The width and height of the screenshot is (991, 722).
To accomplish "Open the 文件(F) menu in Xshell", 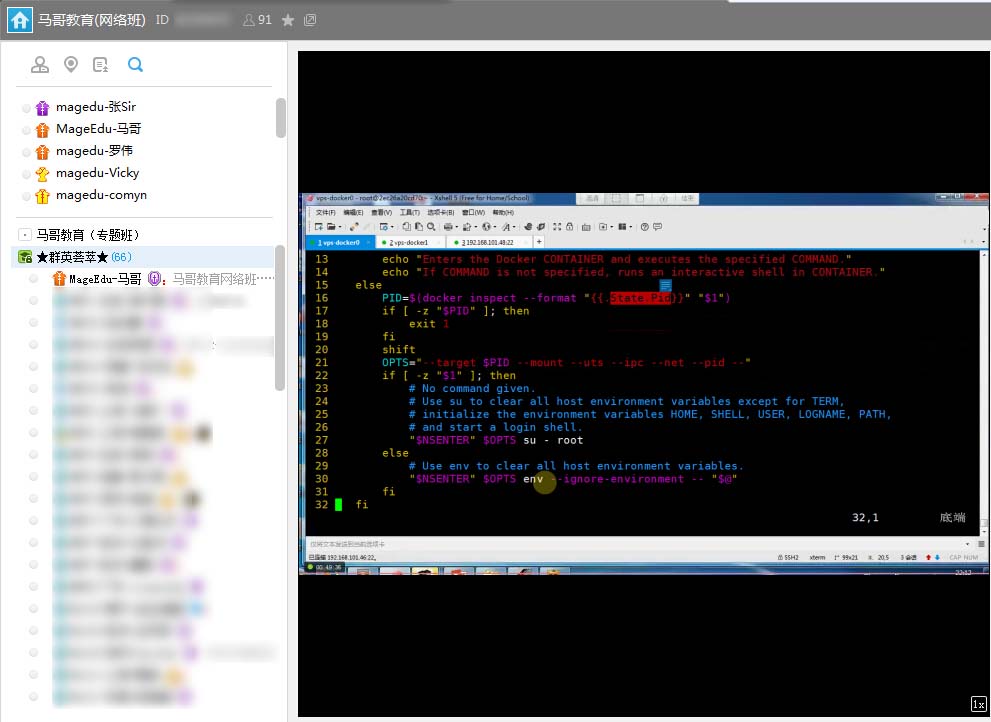I will [x=325, y=212].
